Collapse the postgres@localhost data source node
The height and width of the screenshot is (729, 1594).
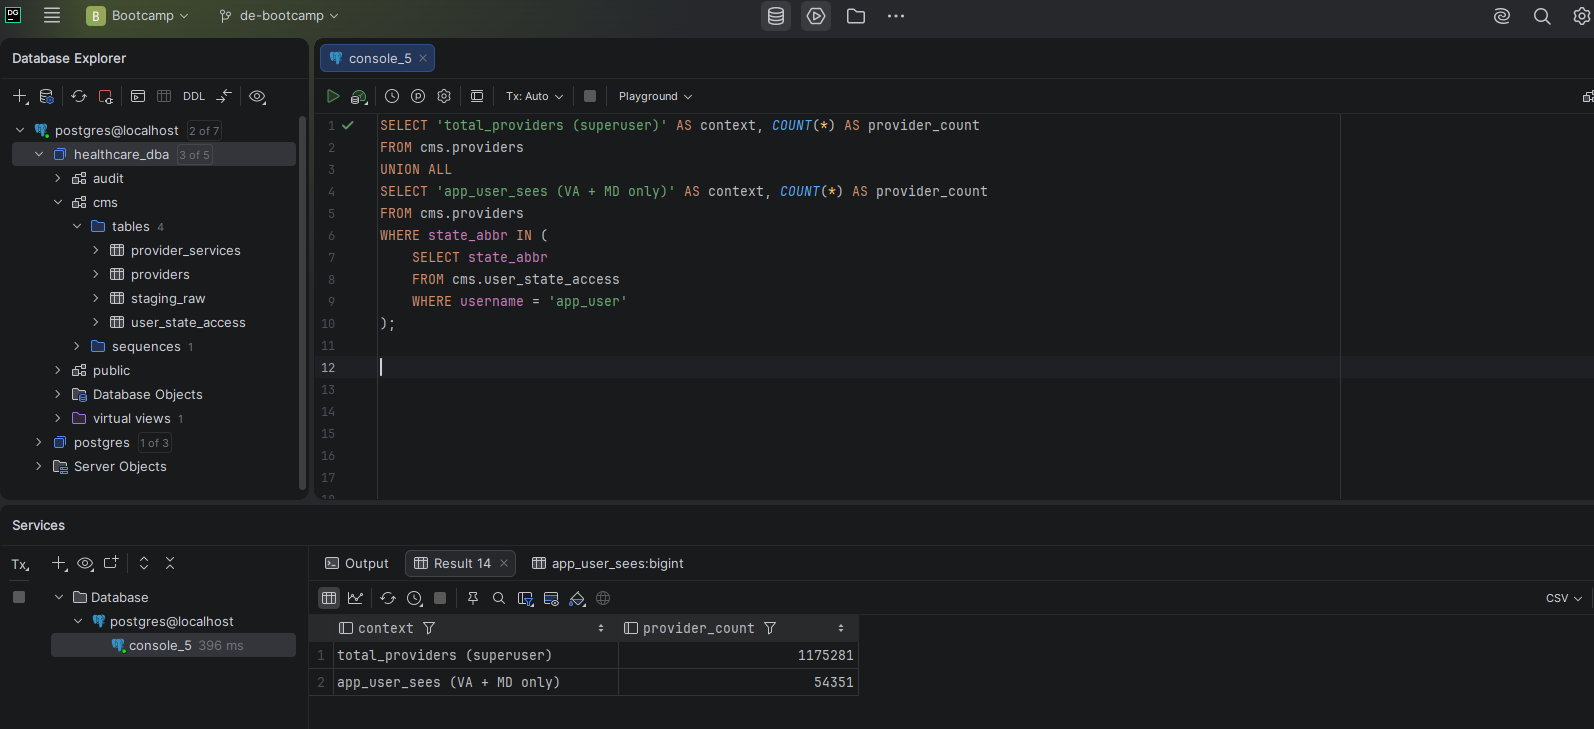[x=20, y=130]
